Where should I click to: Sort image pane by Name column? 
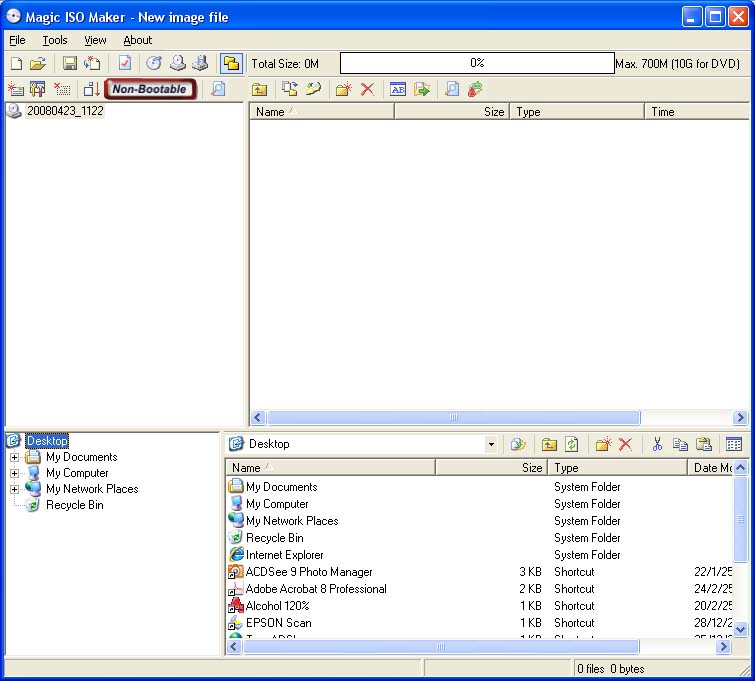(x=322, y=112)
